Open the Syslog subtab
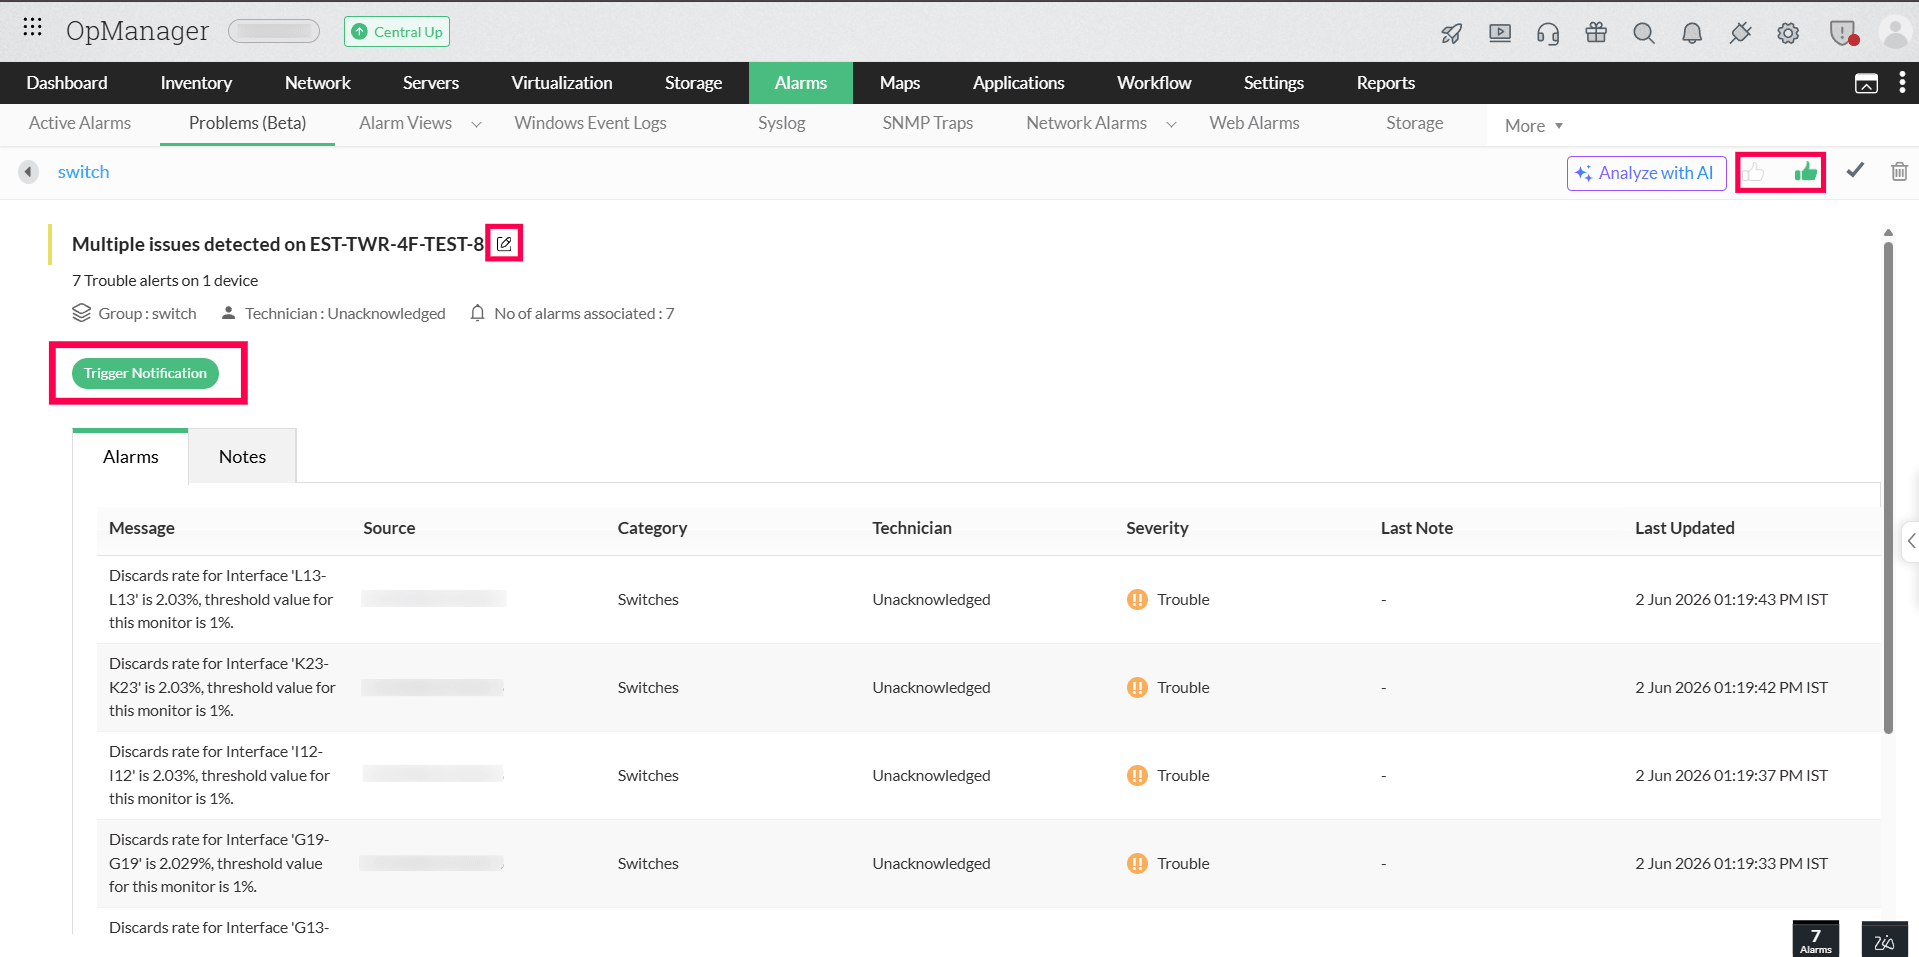 coord(781,123)
